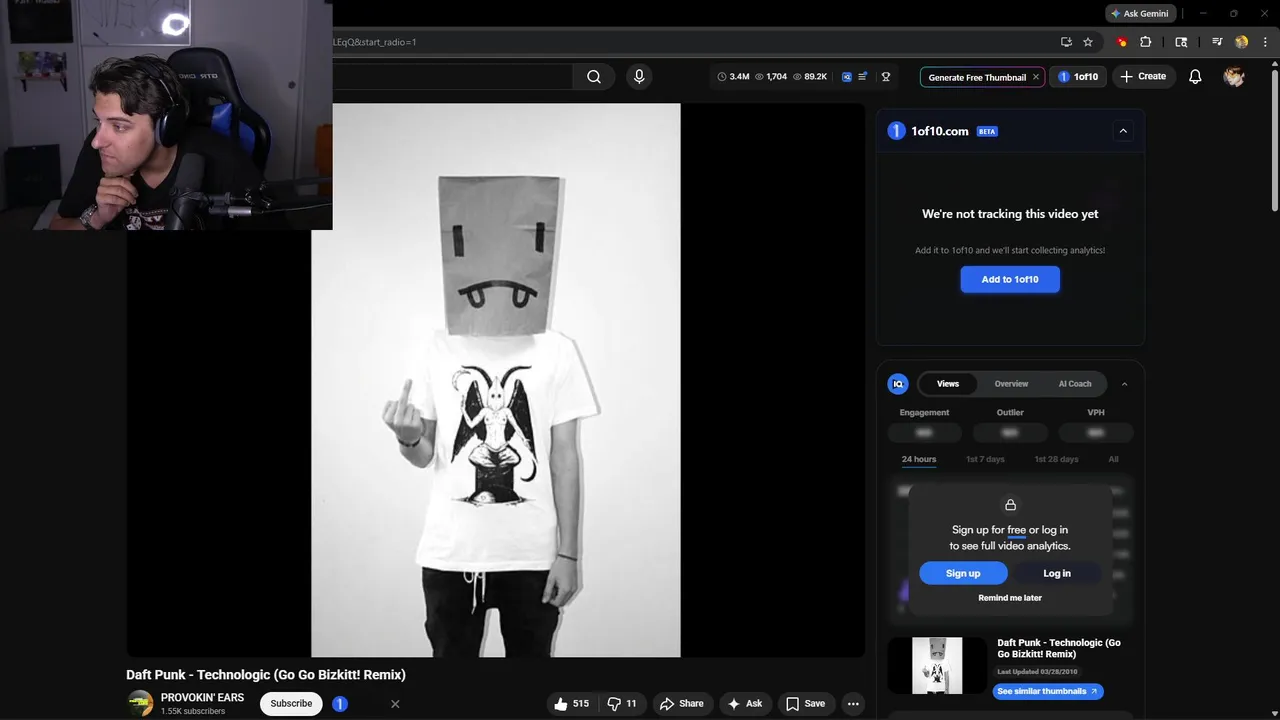Open the Daft Punk thumbnail in sidebar
This screenshot has width=1280, height=720.
[937, 665]
